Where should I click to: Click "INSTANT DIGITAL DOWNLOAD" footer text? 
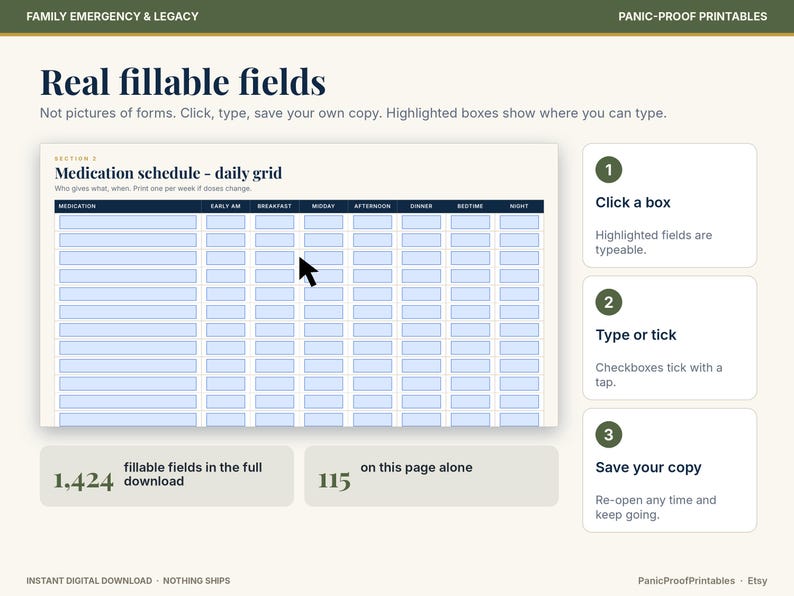(x=89, y=581)
